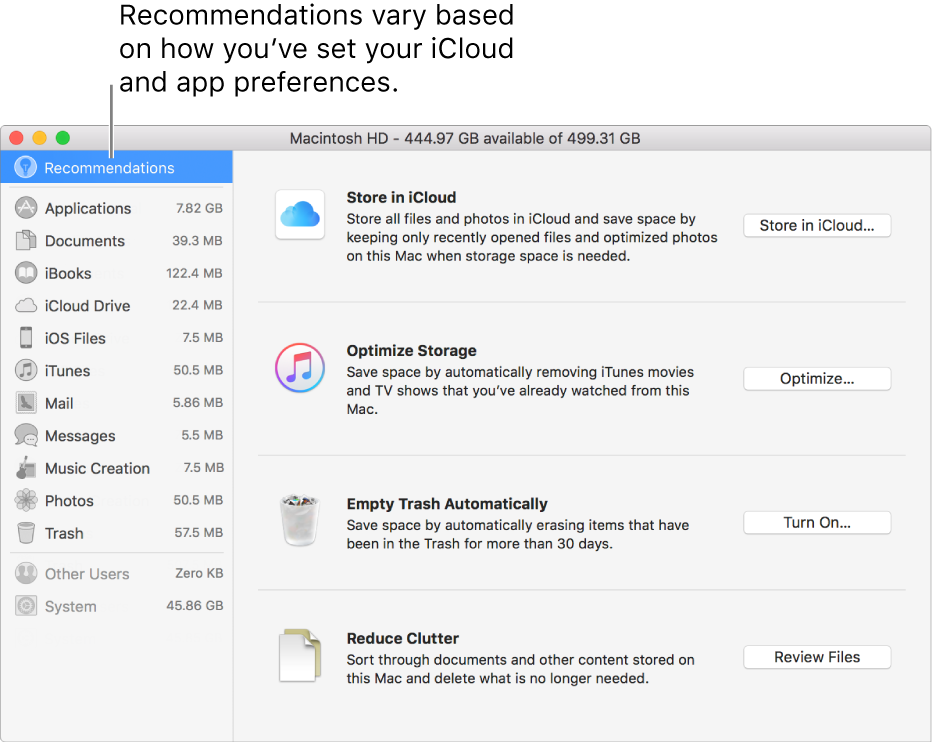This screenshot has height=742, width=934.
Task: Click the iBooks sidebar icon
Action: tap(27, 273)
